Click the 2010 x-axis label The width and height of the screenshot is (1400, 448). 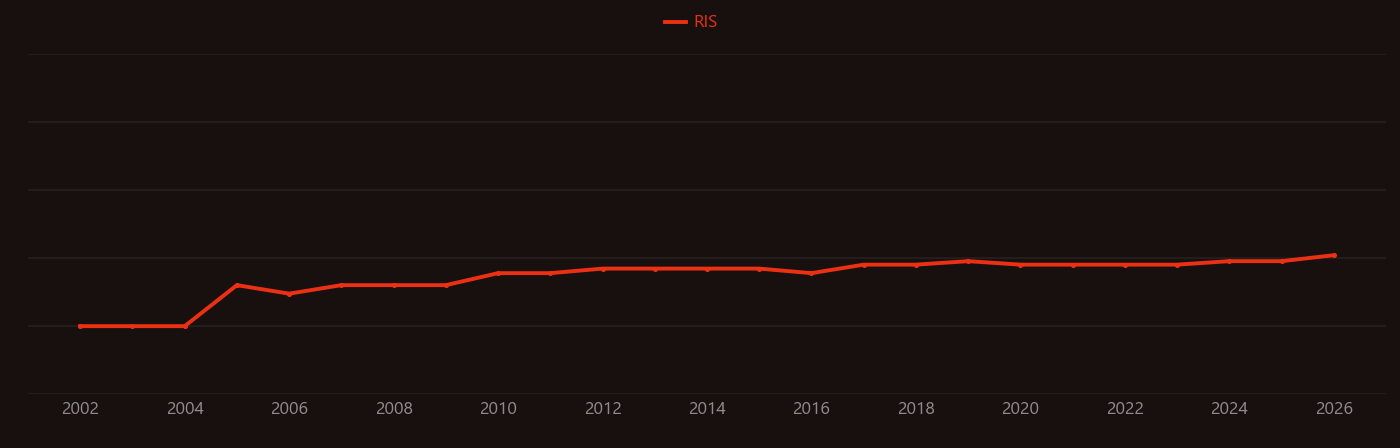coord(498,409)
